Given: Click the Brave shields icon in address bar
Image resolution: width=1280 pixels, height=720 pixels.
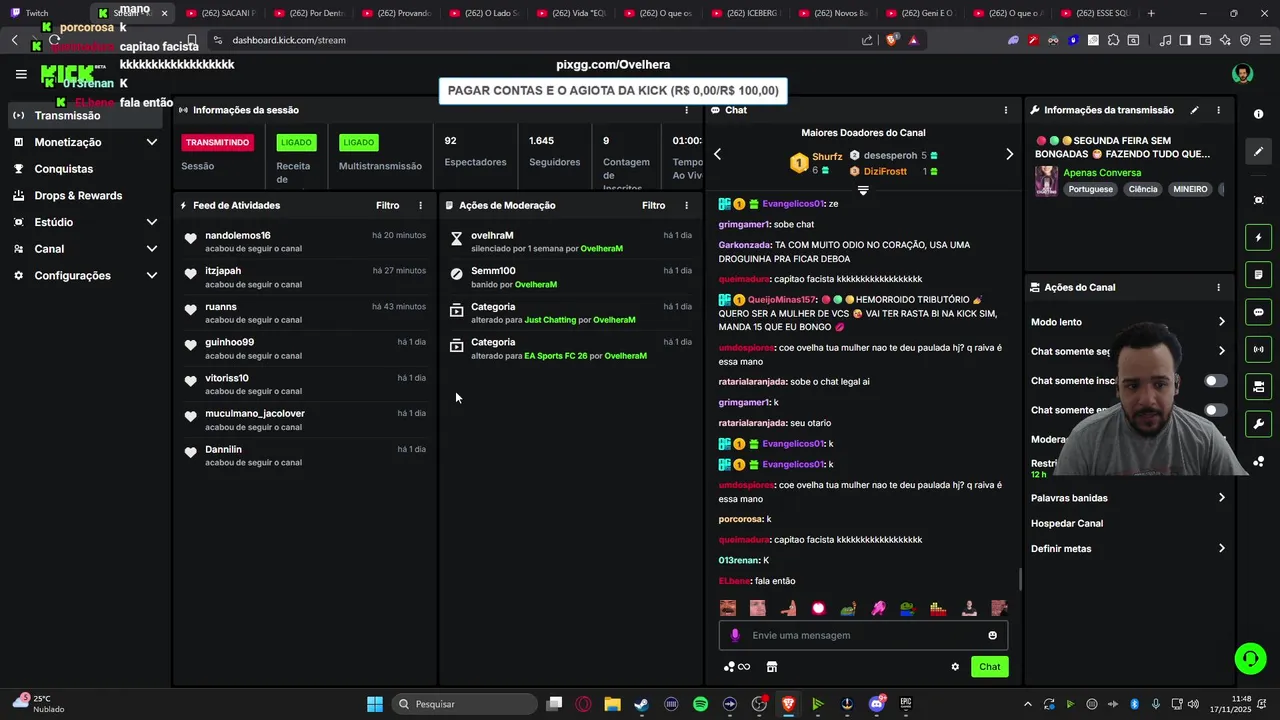Looking at the screenshot, I should (891, 40).
